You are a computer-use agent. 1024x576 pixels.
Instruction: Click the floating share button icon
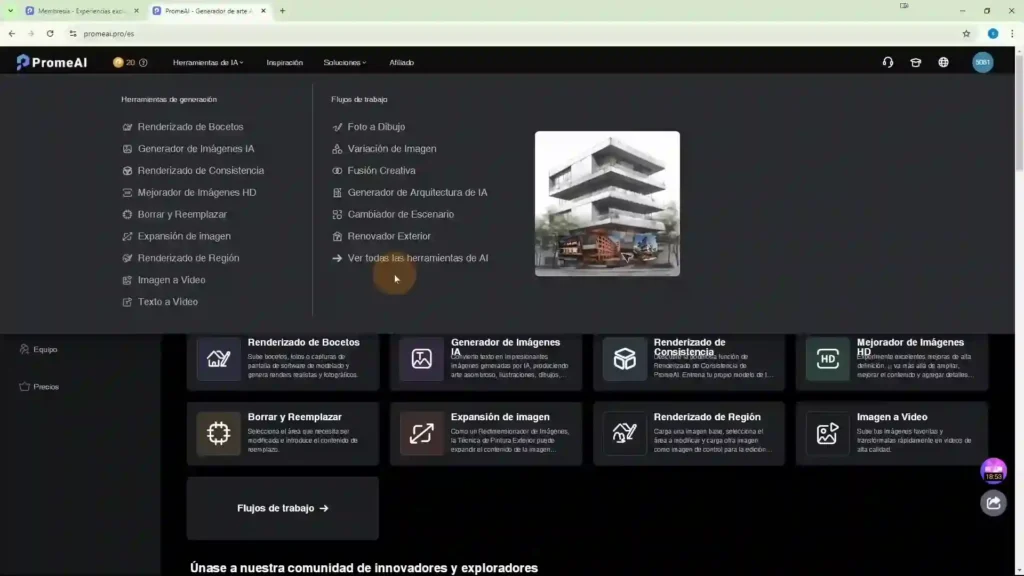tap(993, 503)
